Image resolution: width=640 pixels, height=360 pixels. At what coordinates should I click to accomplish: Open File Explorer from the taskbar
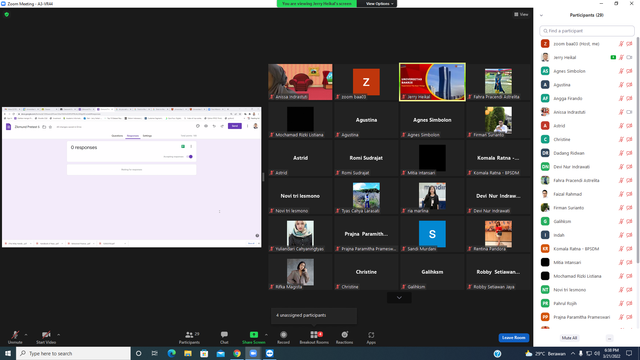[x=188, y=353]
